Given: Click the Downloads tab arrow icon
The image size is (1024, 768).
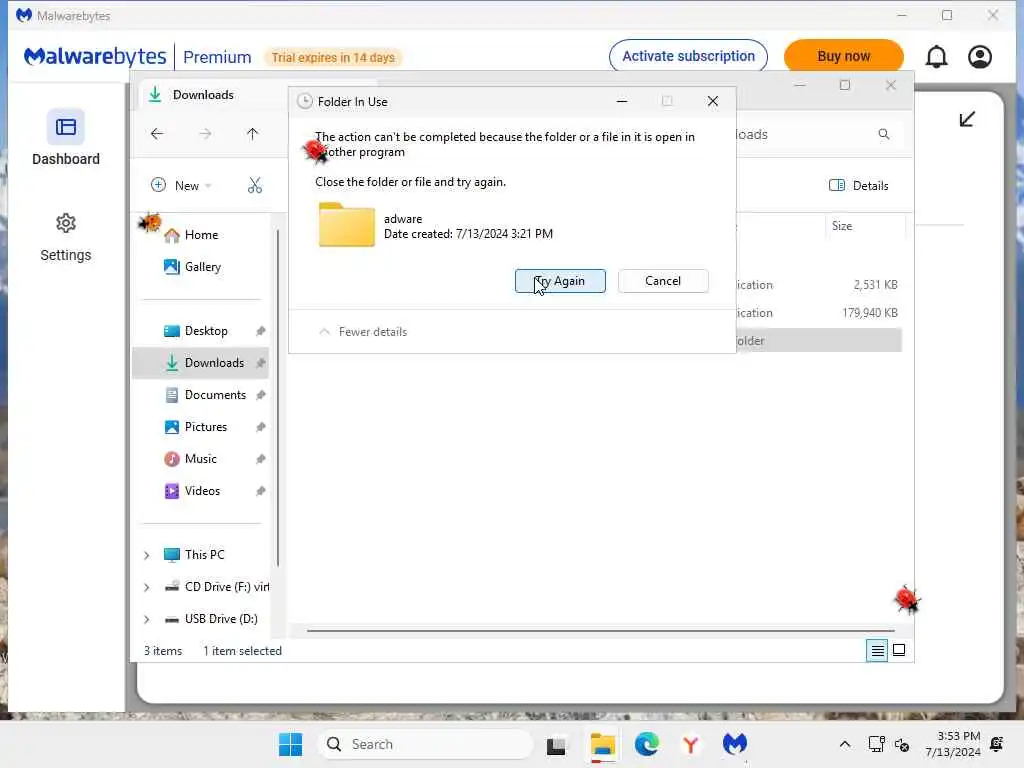Looking at the screenshot, I should 155,94.
